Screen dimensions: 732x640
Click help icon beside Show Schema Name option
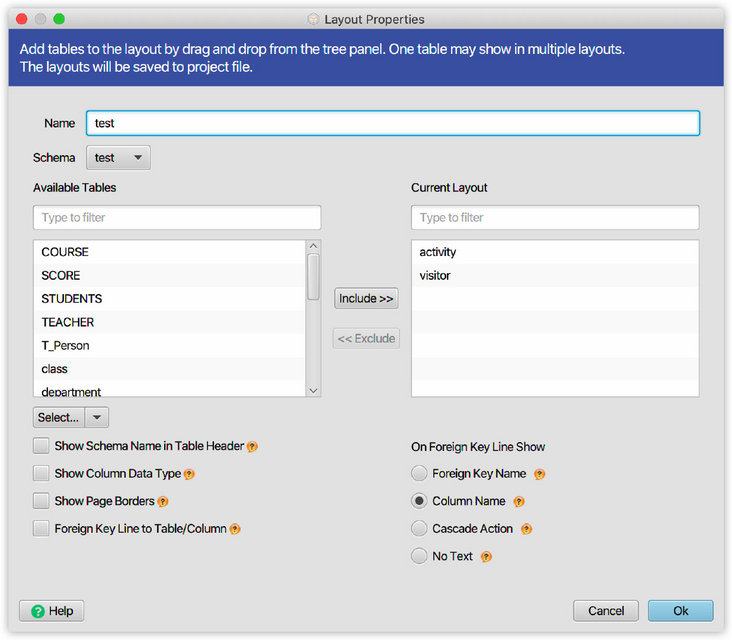point(252,447)
